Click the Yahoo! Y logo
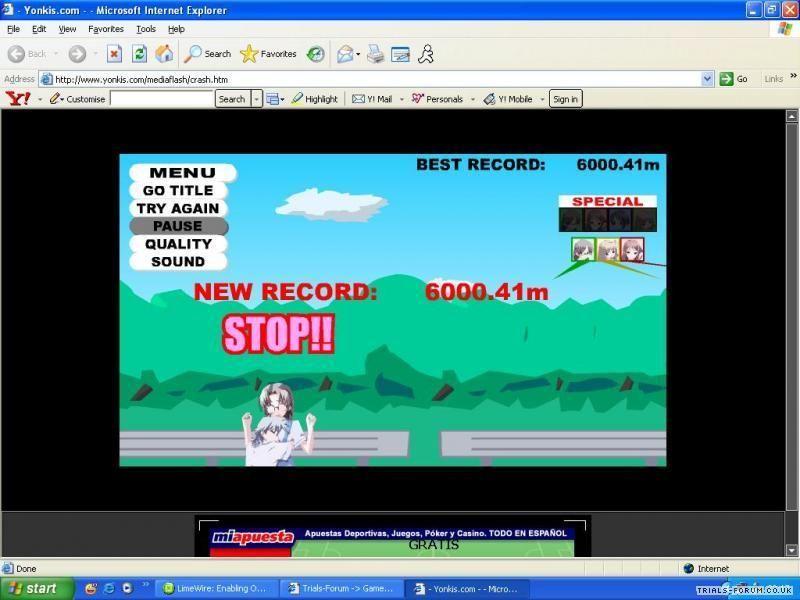 coord(18,98)
